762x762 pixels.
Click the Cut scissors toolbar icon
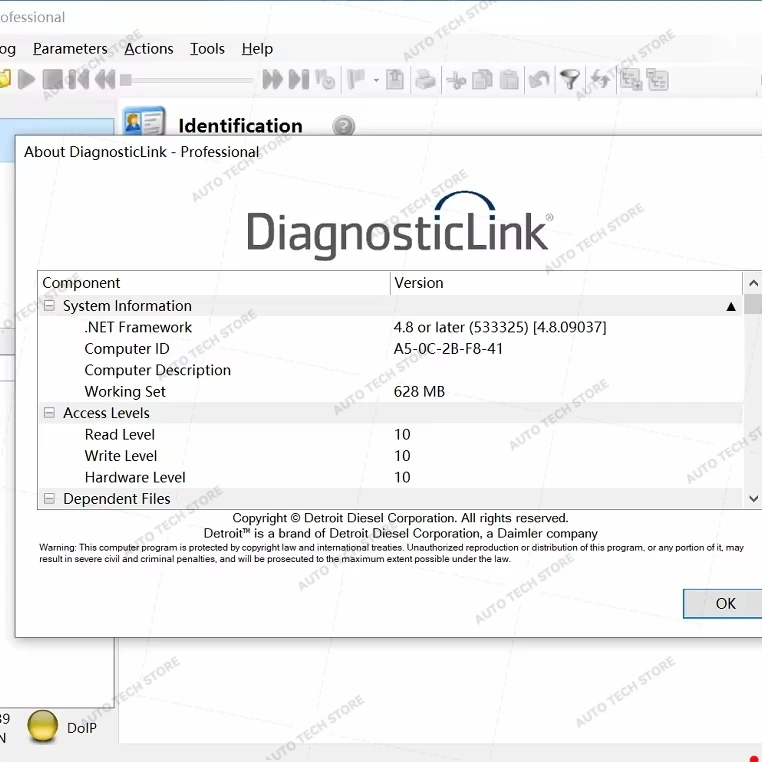456,80
